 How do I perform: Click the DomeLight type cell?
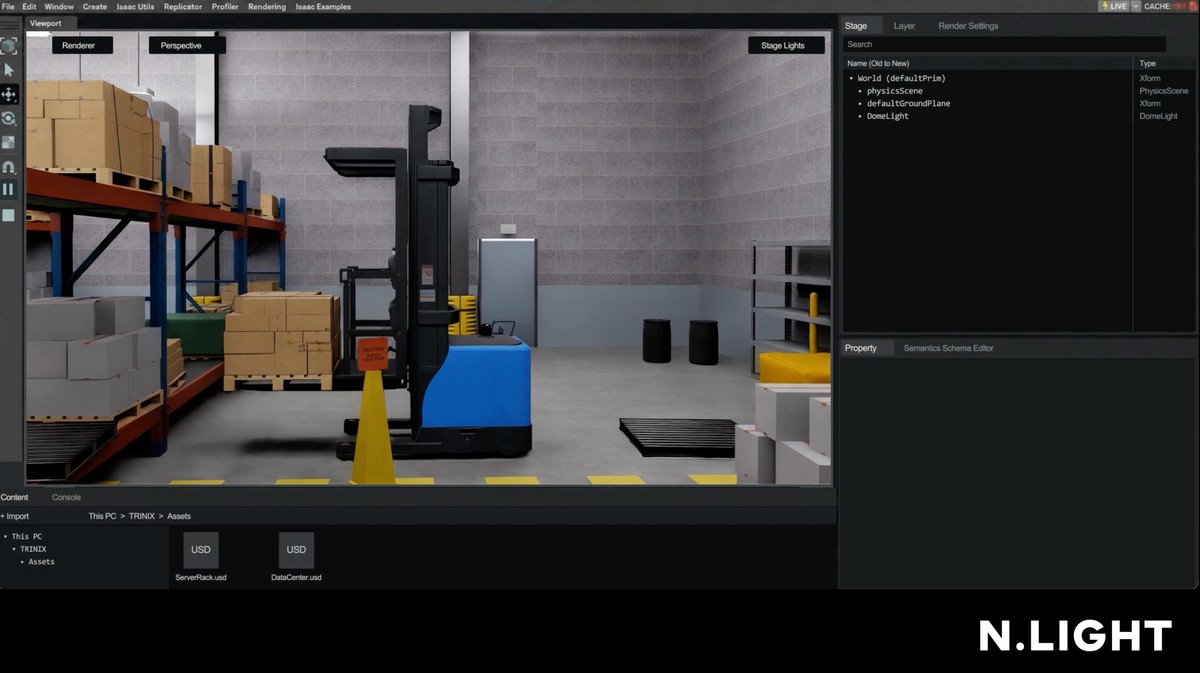click(x=1158, y=117)
